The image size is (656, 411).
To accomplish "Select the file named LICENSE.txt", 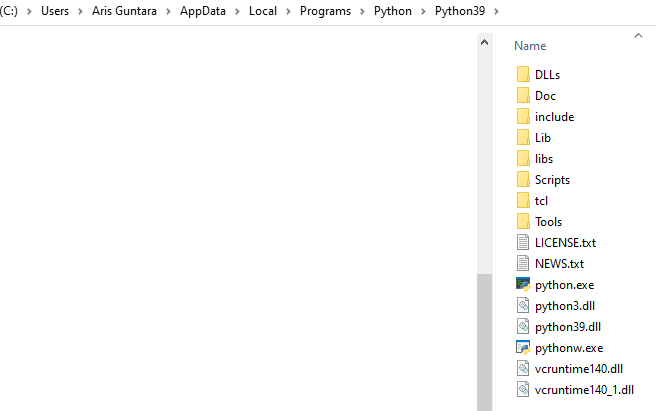I will (565, 243).
